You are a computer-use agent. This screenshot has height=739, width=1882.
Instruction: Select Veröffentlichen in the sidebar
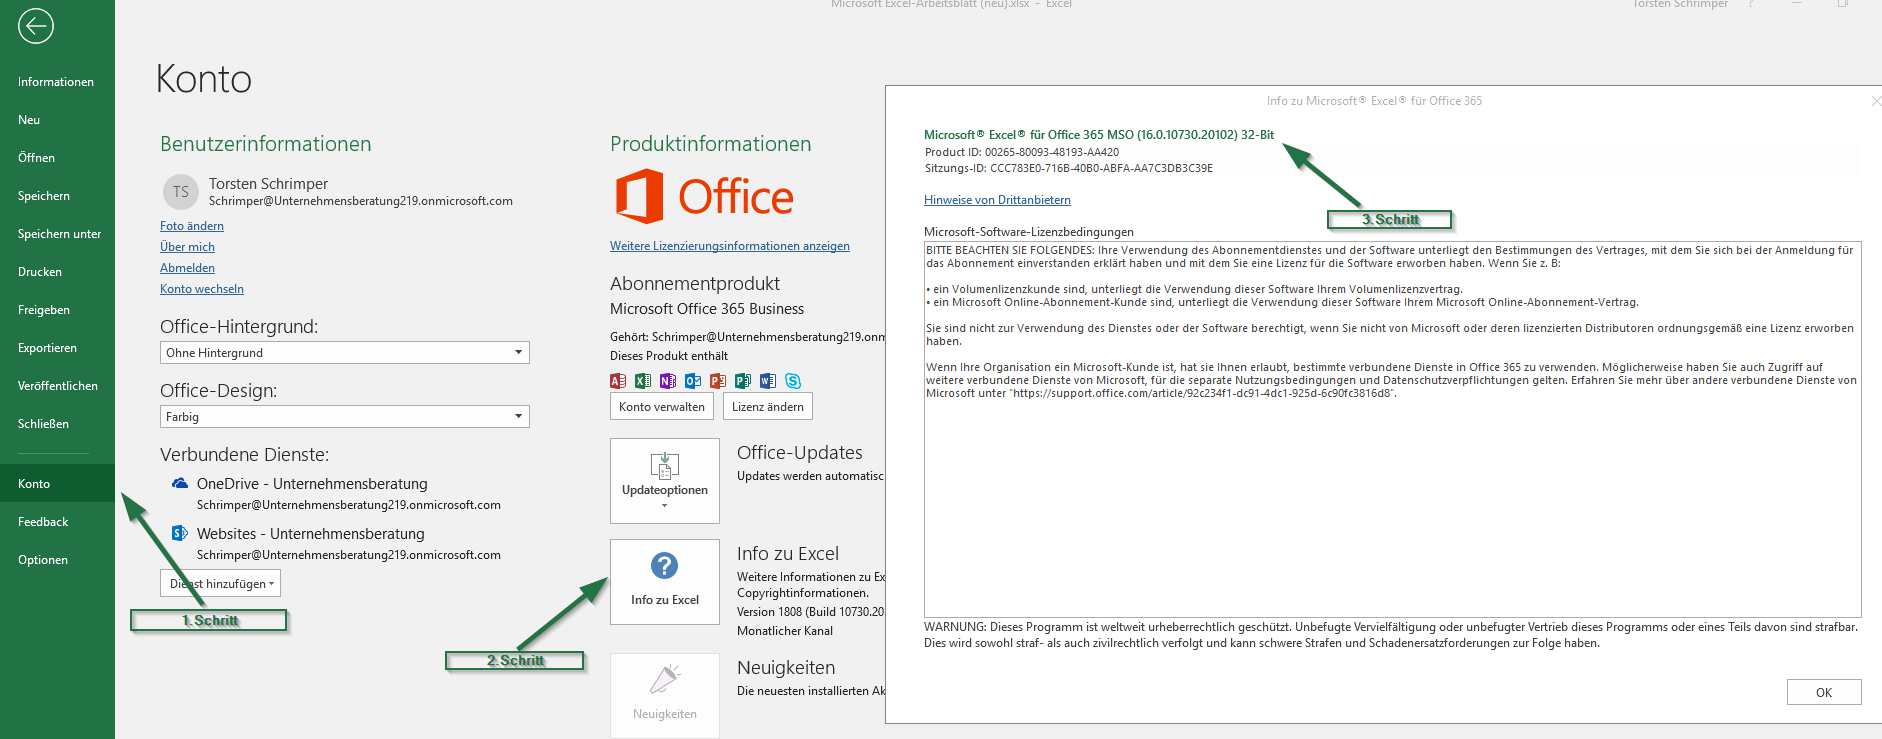point(57,386)
